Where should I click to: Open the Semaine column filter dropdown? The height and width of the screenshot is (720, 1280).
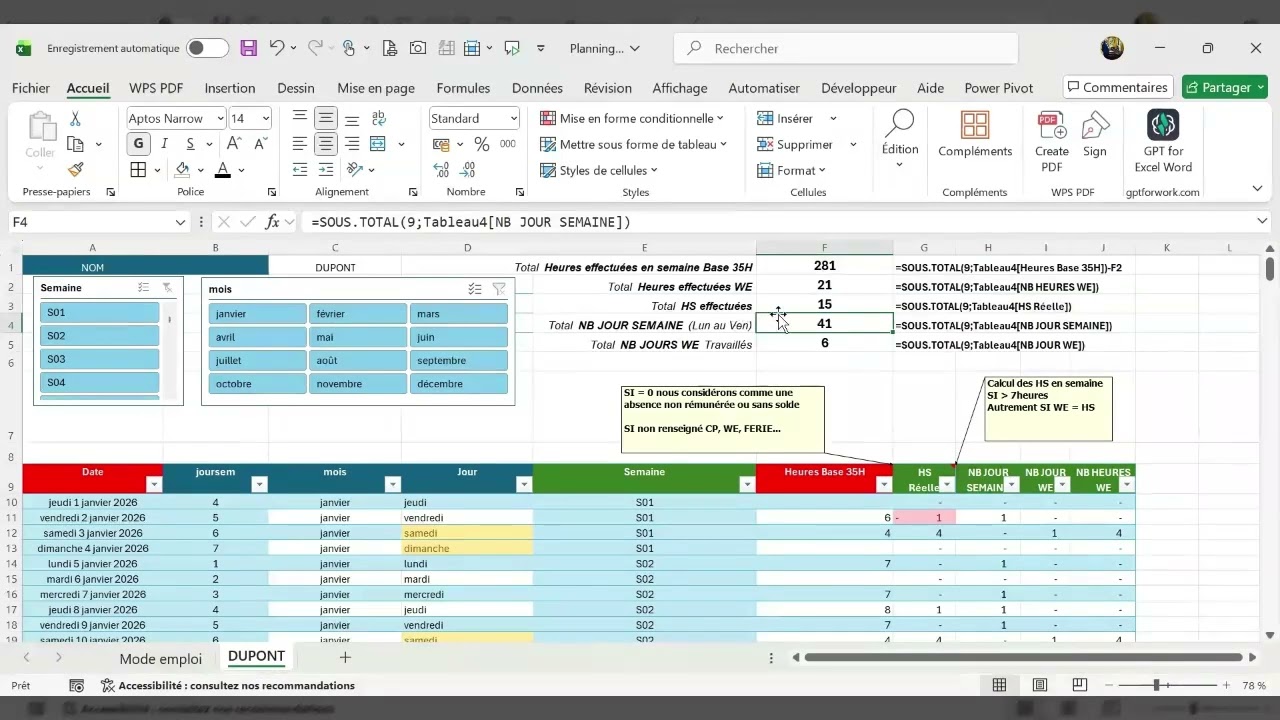pos(746,485)
